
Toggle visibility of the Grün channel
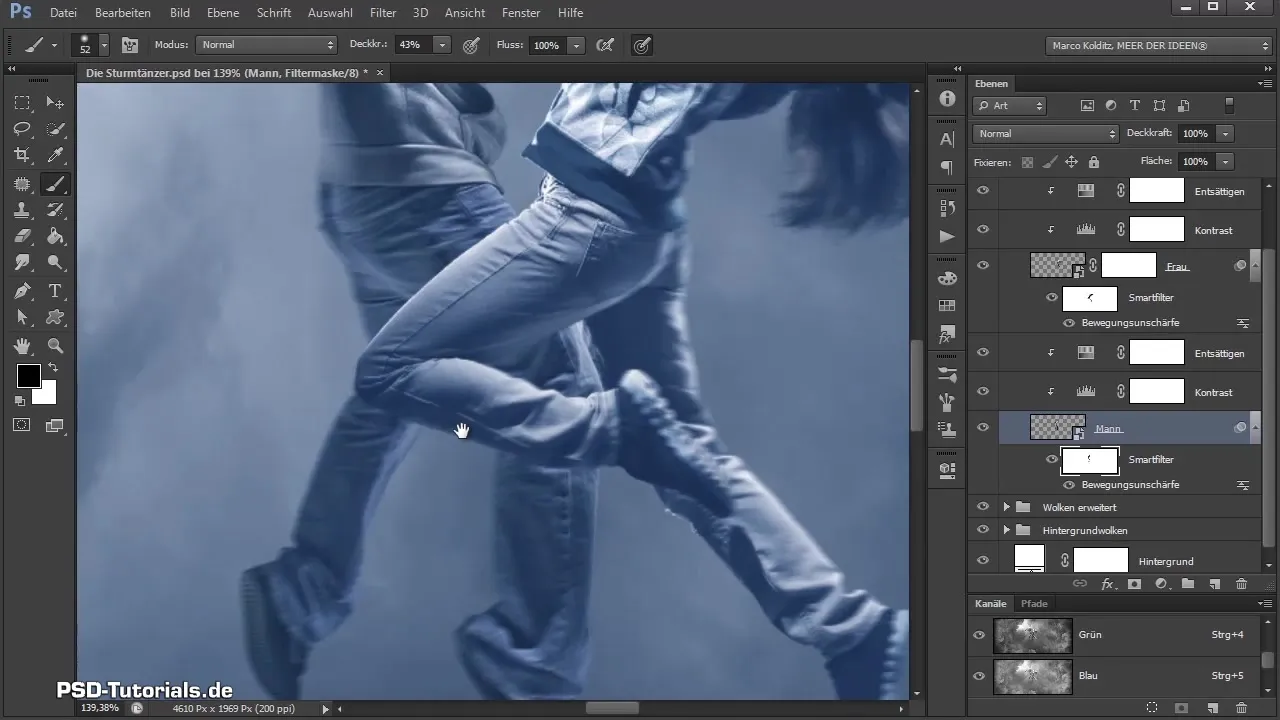(x=979, y=634)
